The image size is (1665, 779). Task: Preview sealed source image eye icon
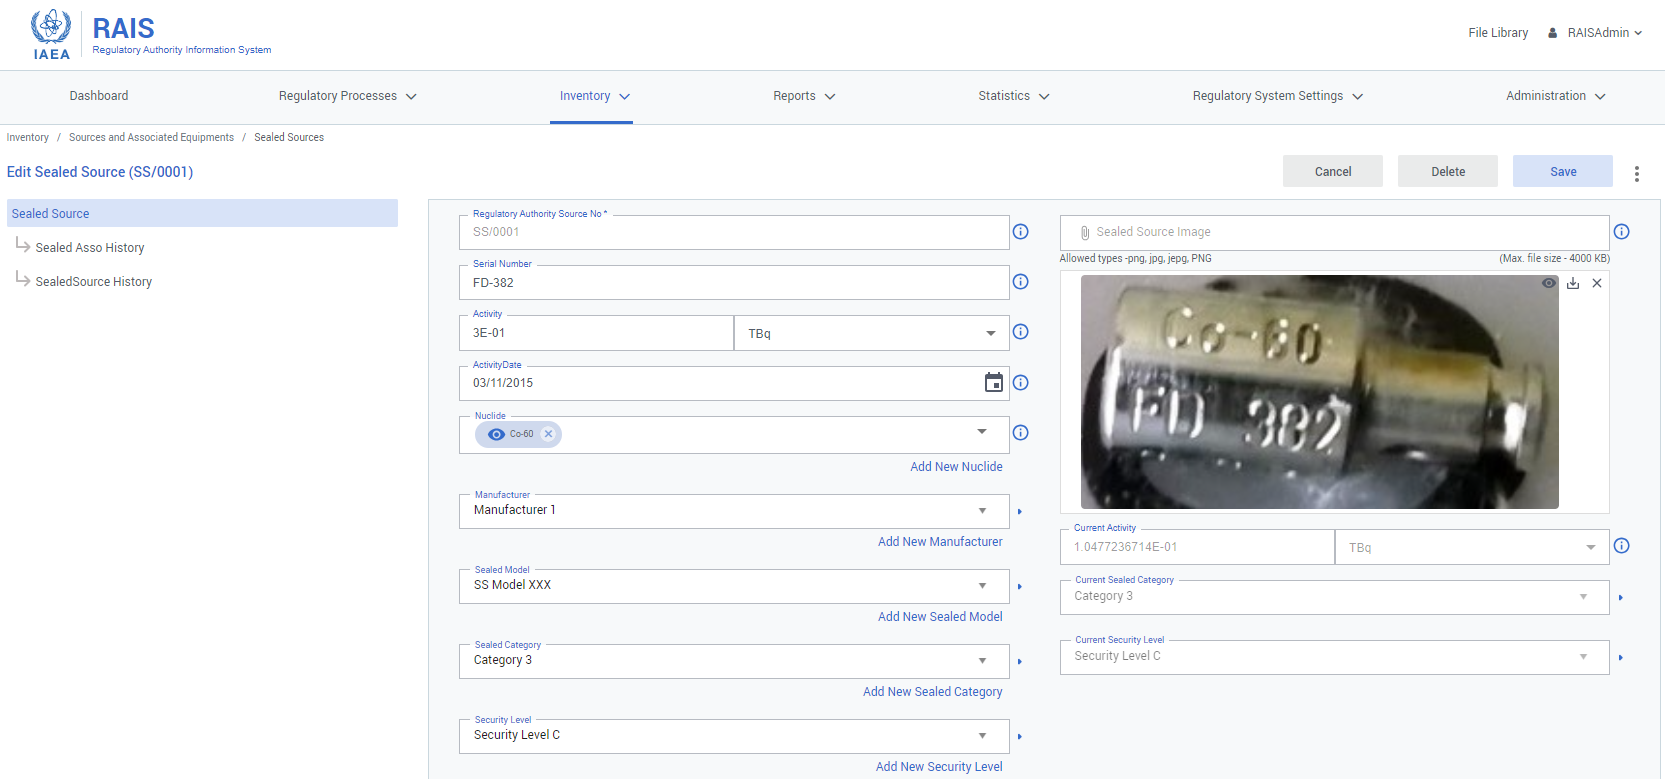pyautogui.click(x=1548, y=283)
